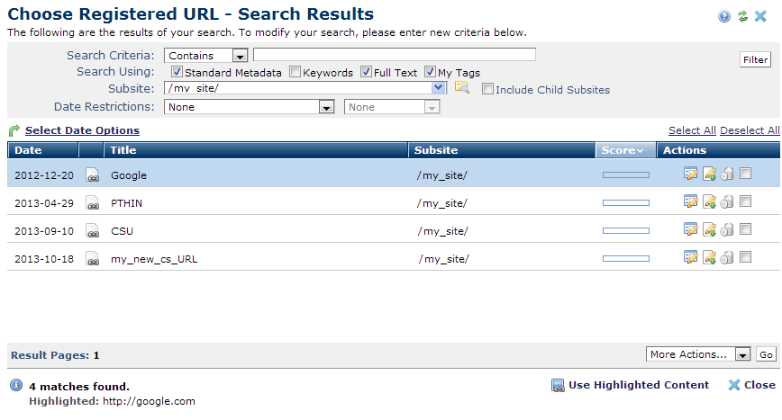The width and height of the screenshot is (782, 420).
Task: Open the More Actions dropdown
Action: 742,354
